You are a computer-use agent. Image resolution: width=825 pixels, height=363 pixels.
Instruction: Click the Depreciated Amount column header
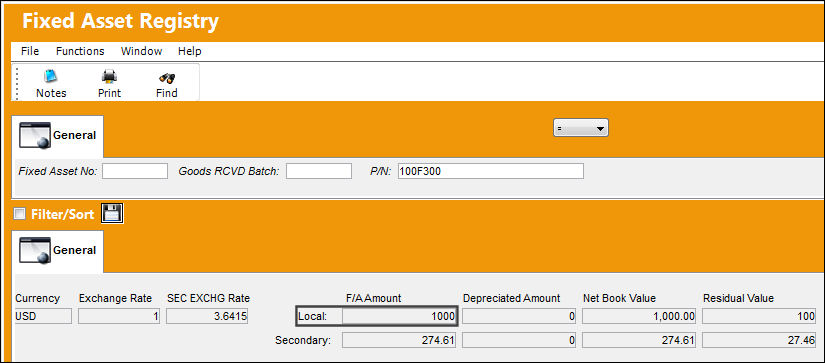click(511, 298)
